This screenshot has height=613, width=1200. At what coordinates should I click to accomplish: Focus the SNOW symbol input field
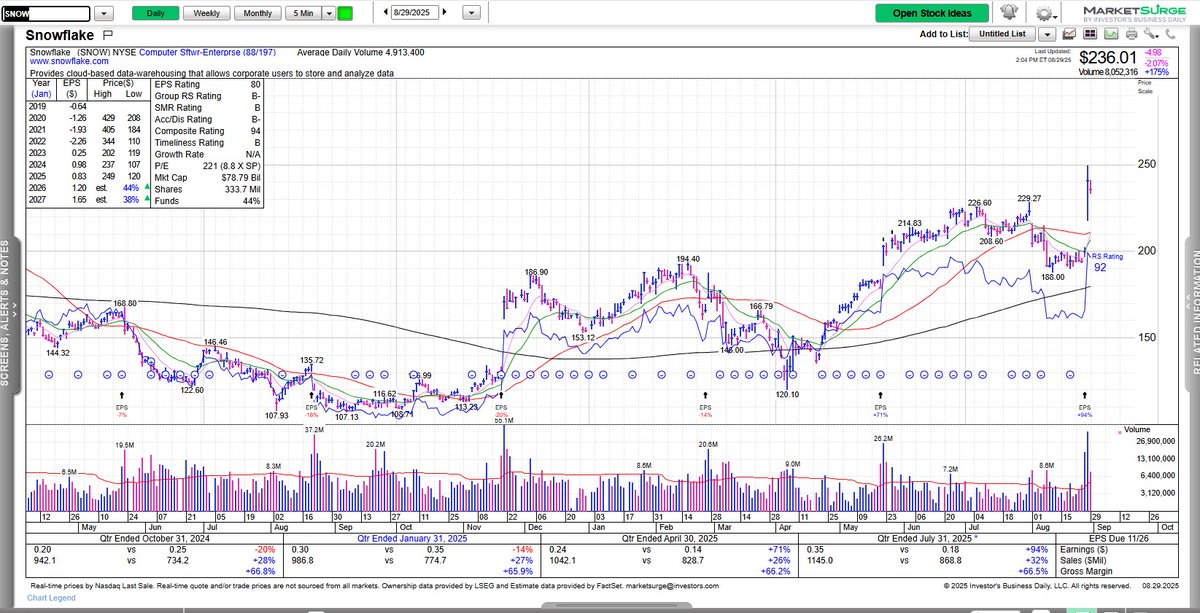click(x=47, y=14)
